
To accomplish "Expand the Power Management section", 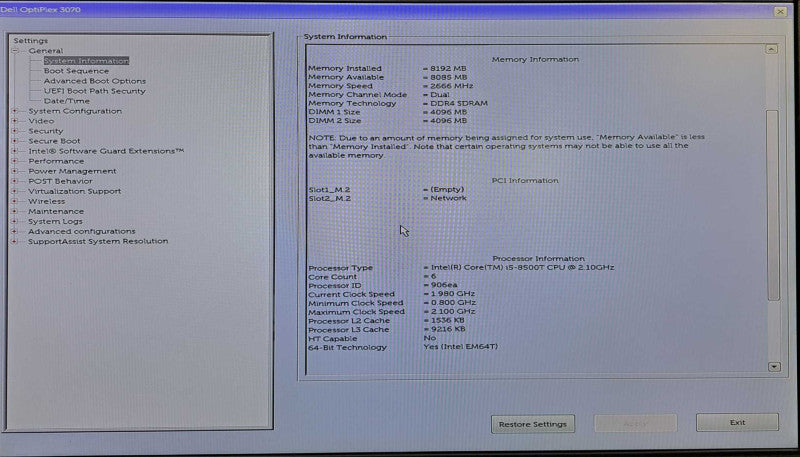I will point(15,171).
